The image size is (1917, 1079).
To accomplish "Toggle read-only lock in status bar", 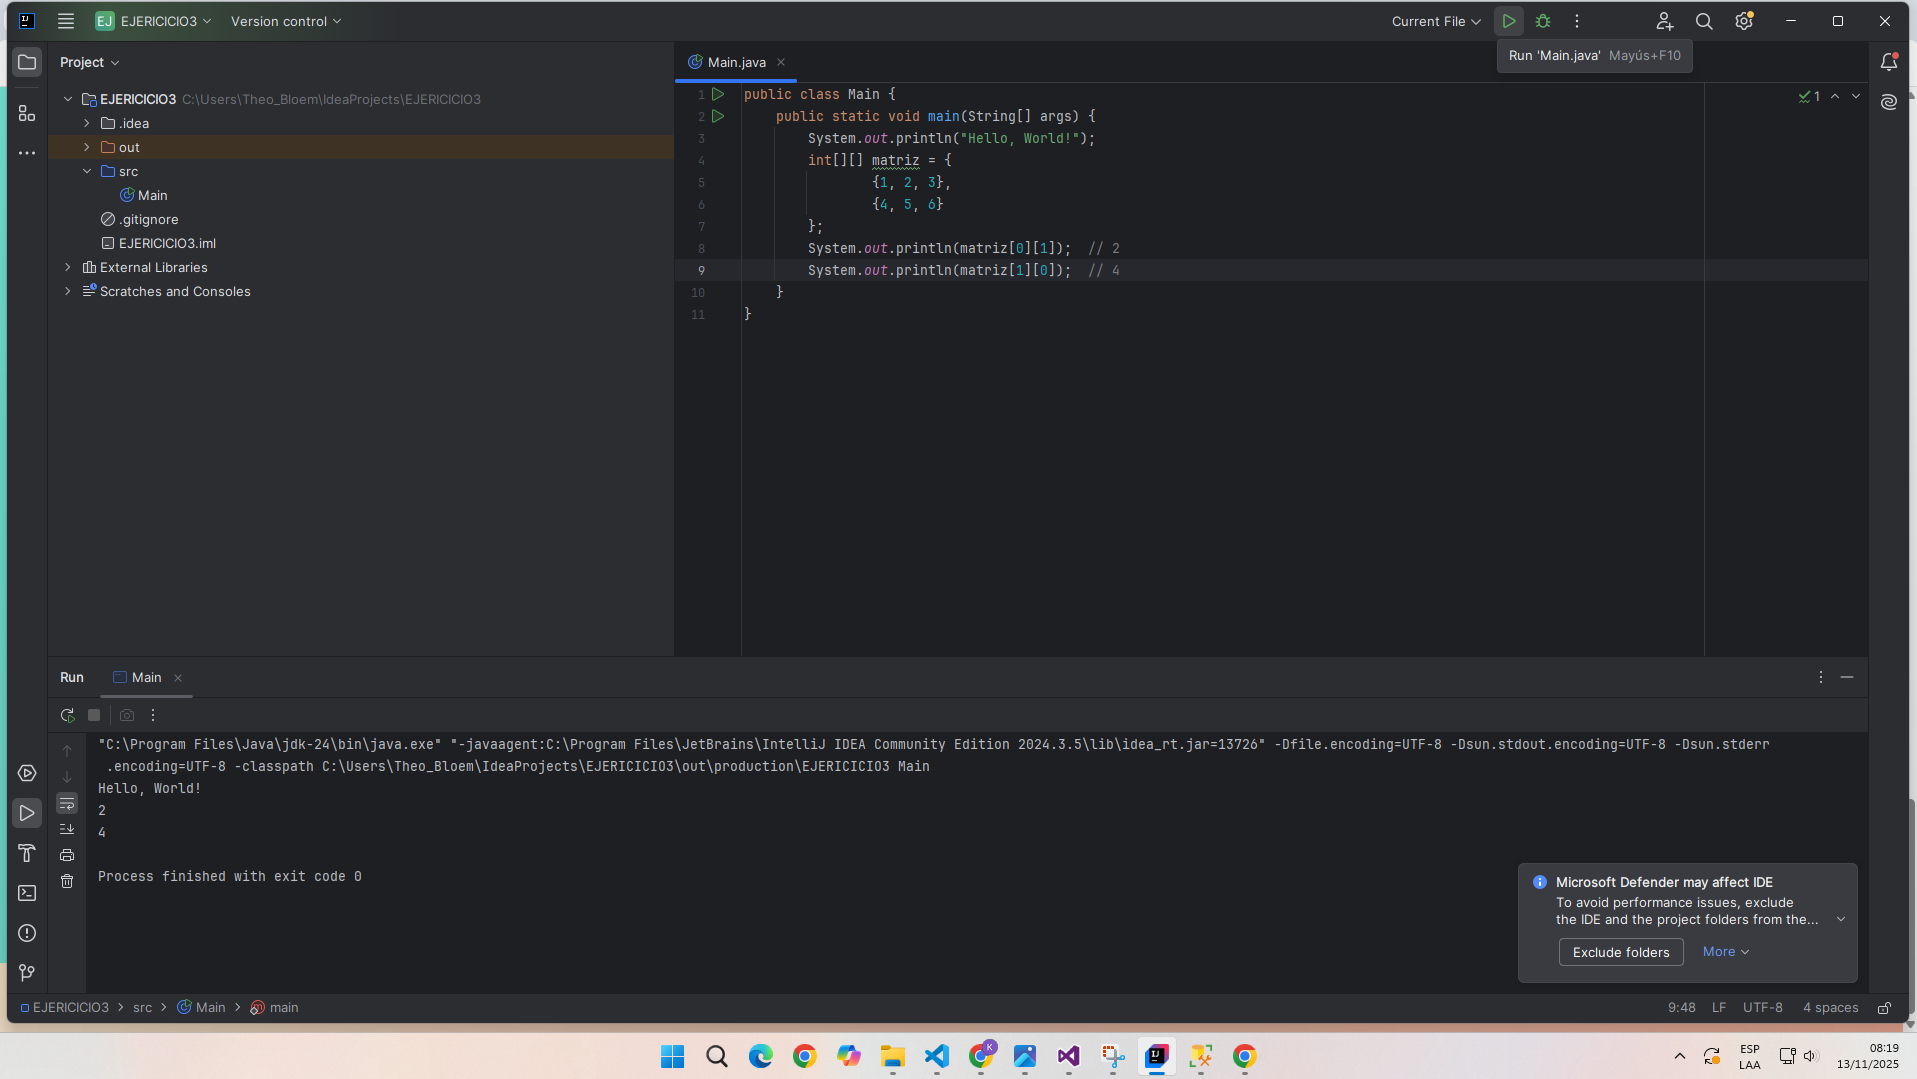I will click(1884, 1008).
